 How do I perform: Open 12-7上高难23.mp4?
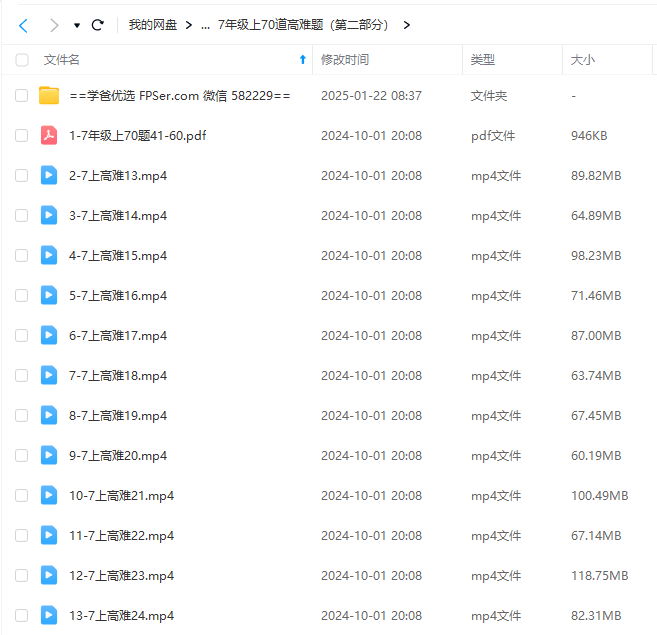click(121, 576)
